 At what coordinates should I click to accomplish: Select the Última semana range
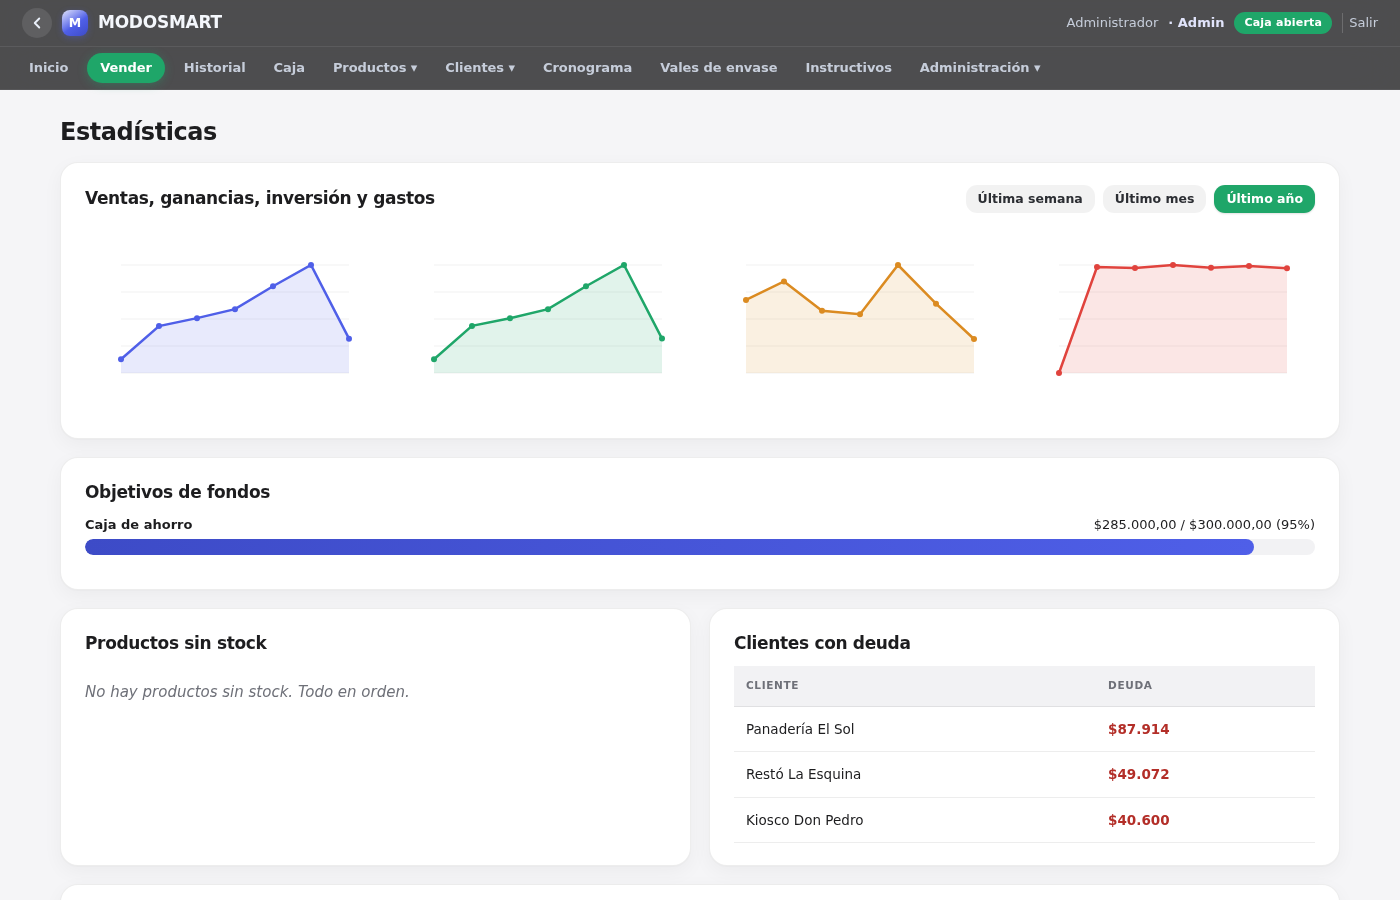coord(1030,199)
